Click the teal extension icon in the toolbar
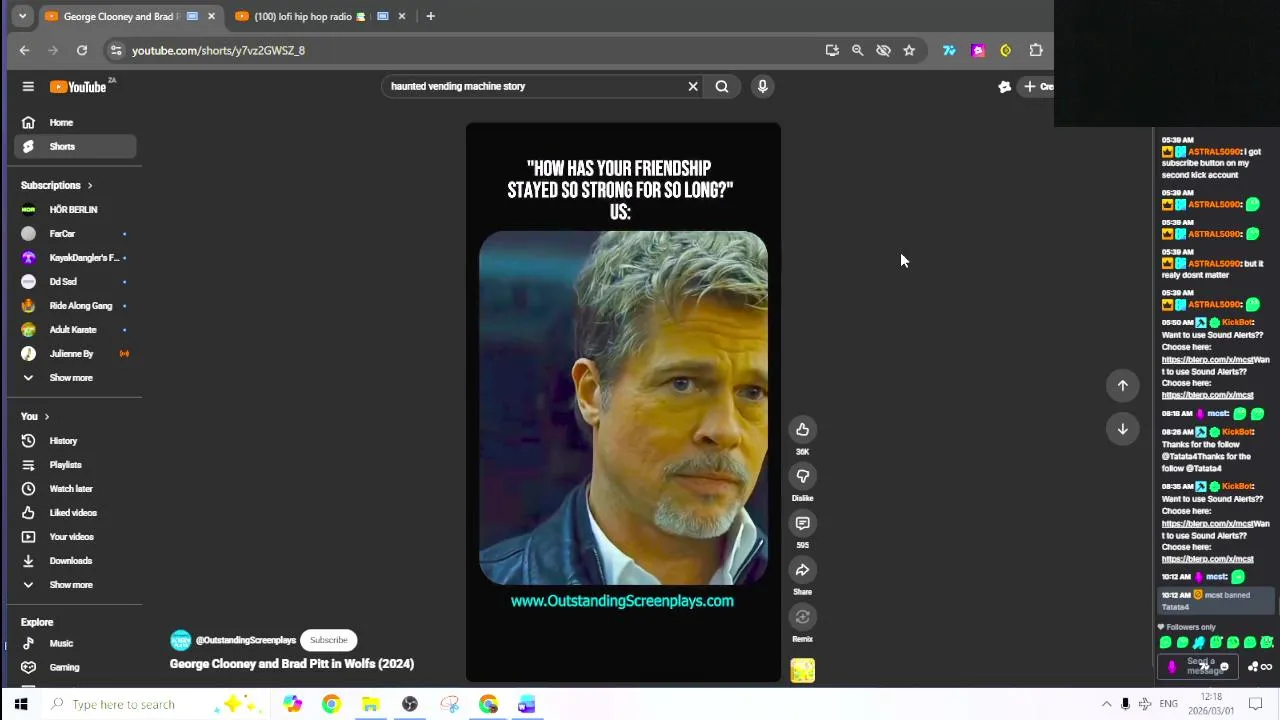Viewport: 1280px width, 720px height. click(x=949, y=50)
